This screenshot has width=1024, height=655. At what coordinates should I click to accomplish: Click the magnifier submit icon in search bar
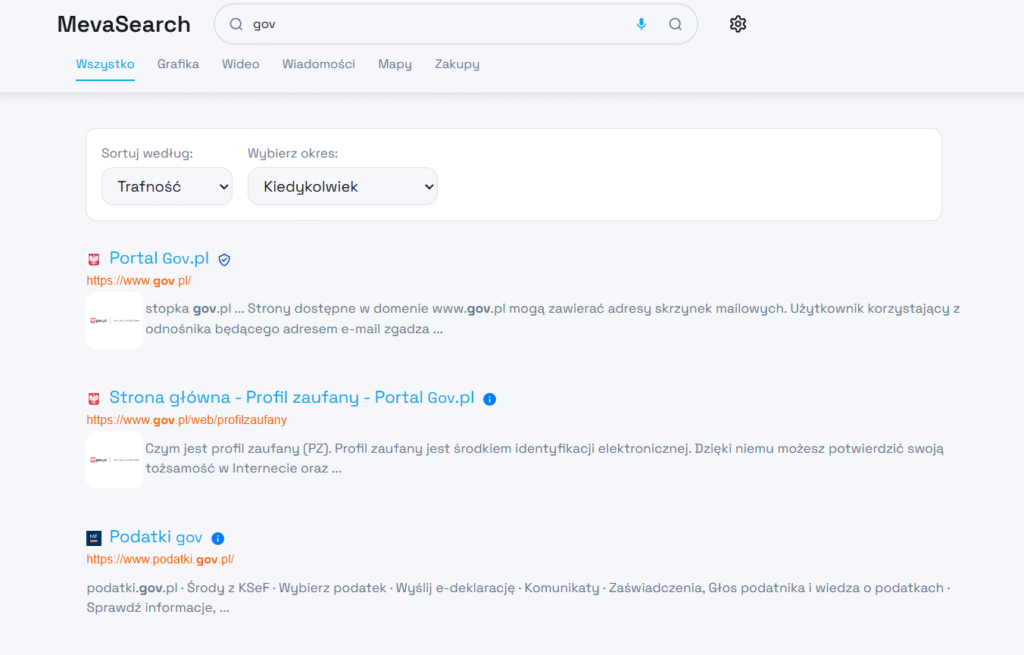(x=675, y=24)
